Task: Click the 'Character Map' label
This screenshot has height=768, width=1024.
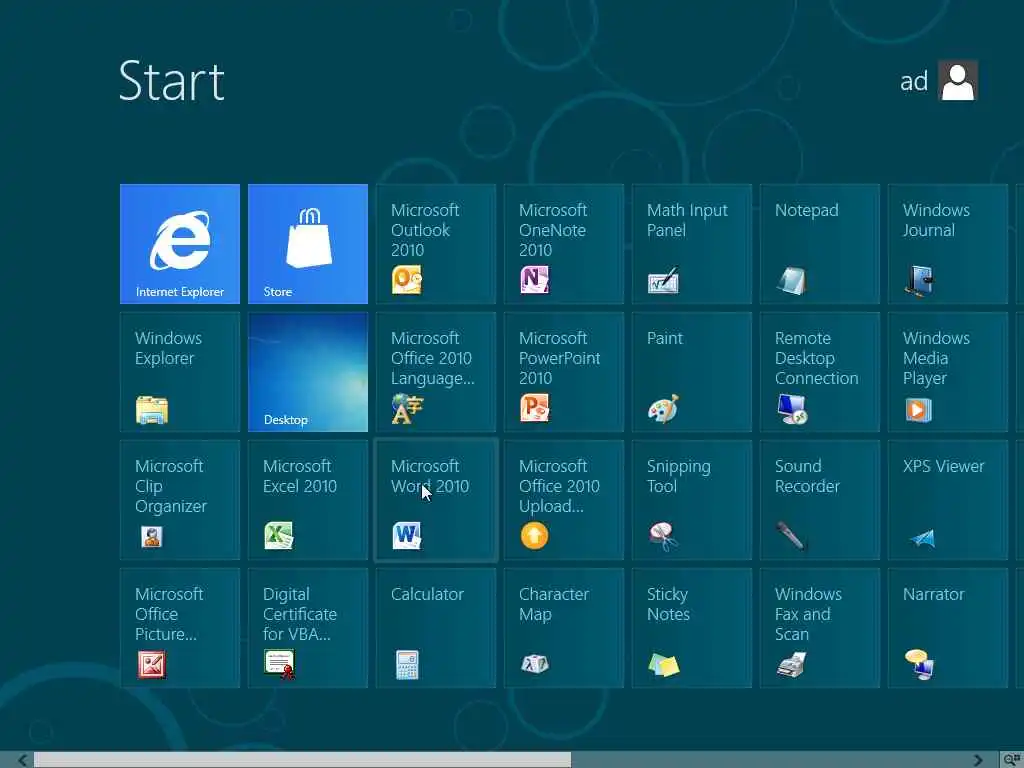Action: coord(554,604)
